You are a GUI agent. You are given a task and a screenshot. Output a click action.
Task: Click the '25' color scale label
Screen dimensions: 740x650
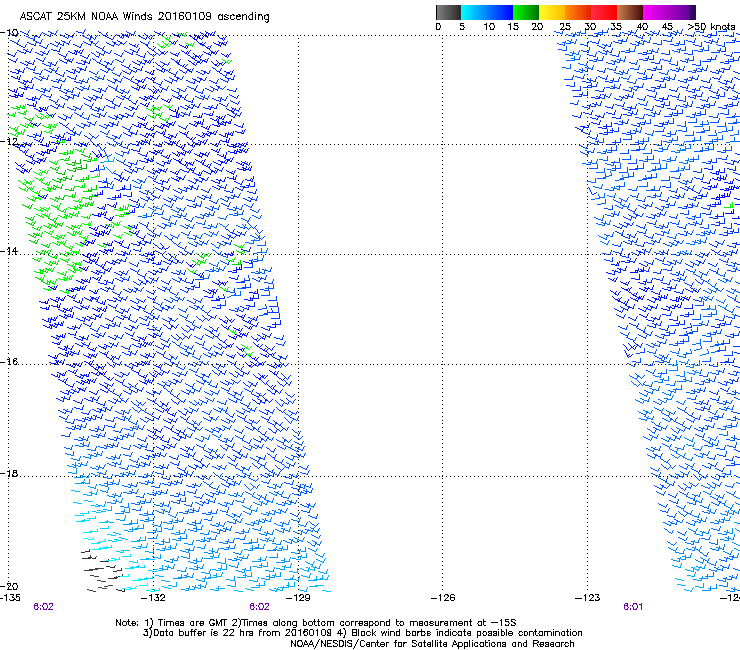coord(565,27)
